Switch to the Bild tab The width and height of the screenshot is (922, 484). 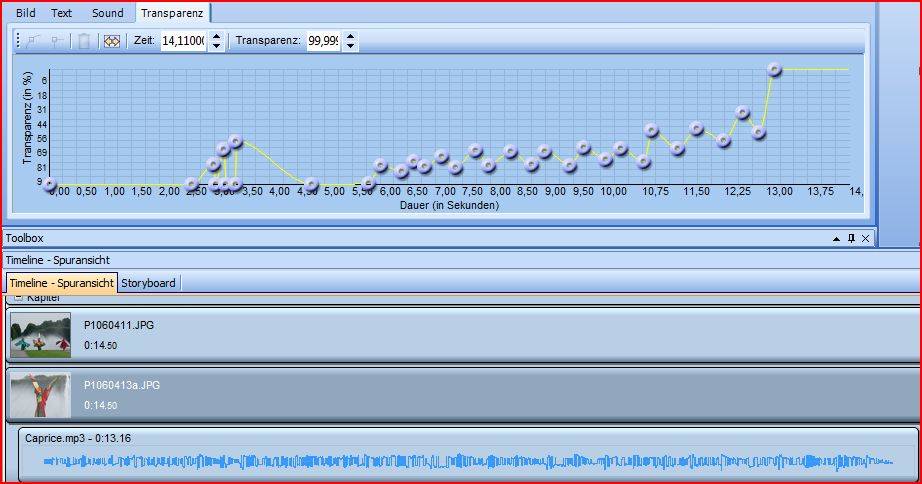(25, 13)
